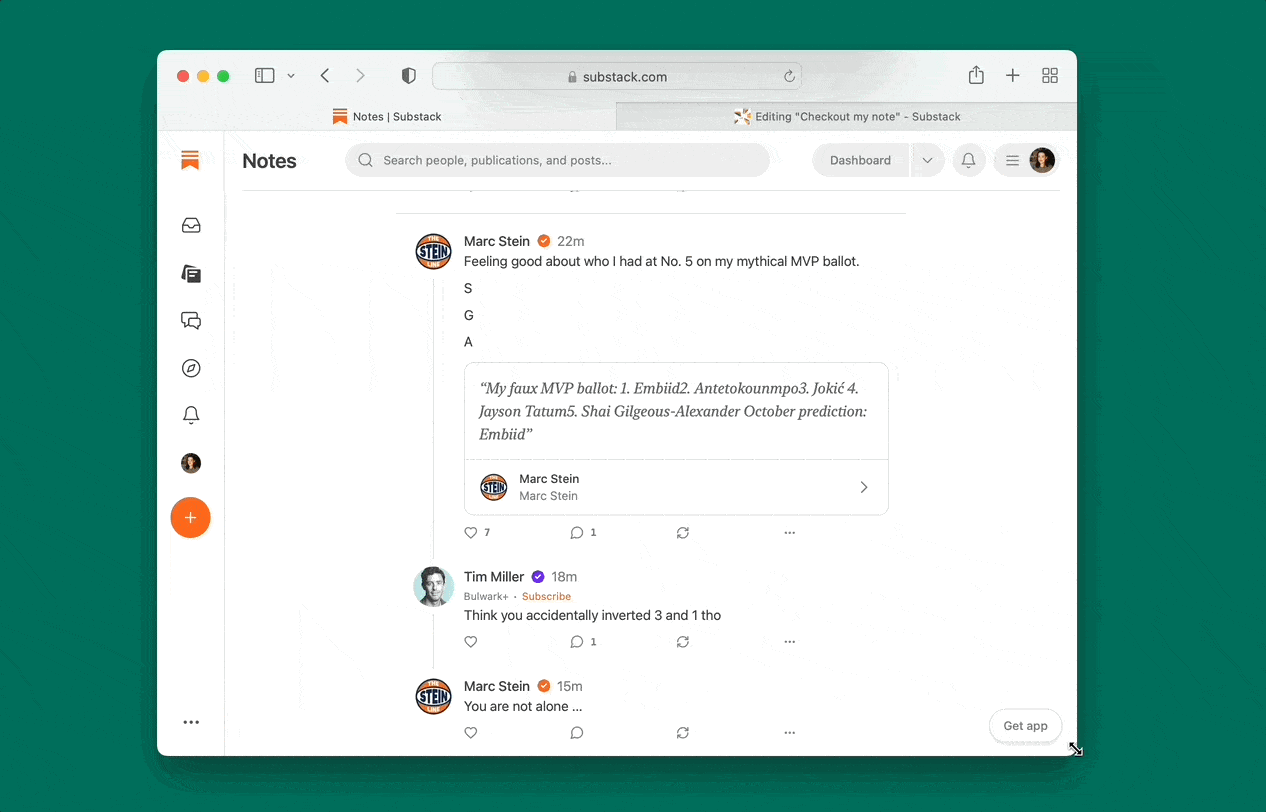Viewport: 1266px width, 812px height.
Task: Click the top-bar notifications bell
Action: [968, 160]
